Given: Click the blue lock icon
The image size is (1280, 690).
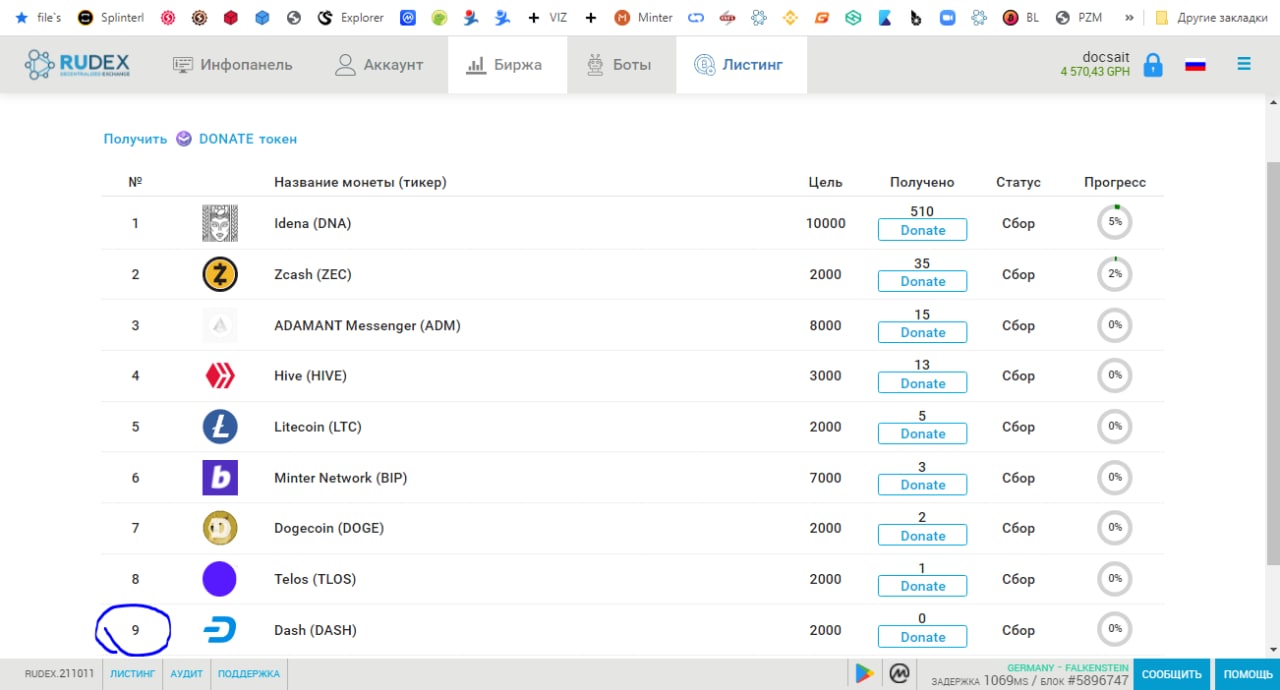Looking at the screenshot, I should pyautogui.click(x=1153, y=66).
